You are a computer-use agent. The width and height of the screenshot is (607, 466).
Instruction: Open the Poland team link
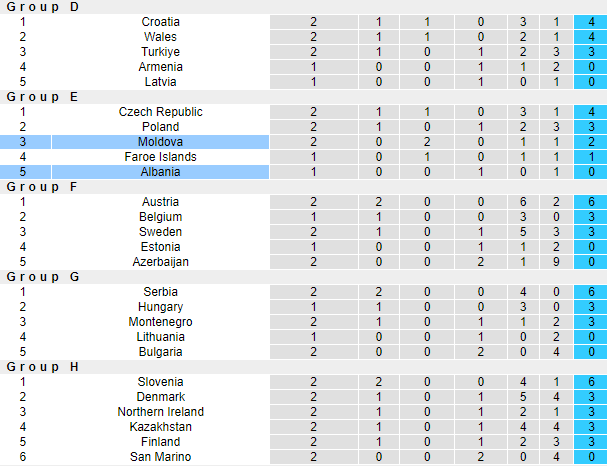[x=160, y=127]
